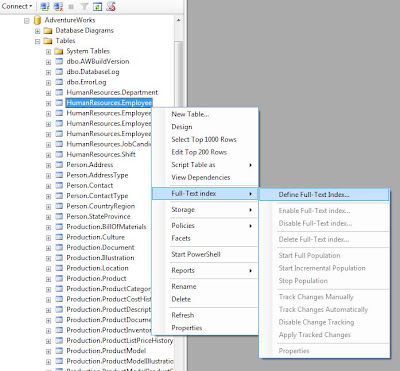
Task: Expand the Person.AddressType table node
Action: pyautogui.click(x=48, y=176)
